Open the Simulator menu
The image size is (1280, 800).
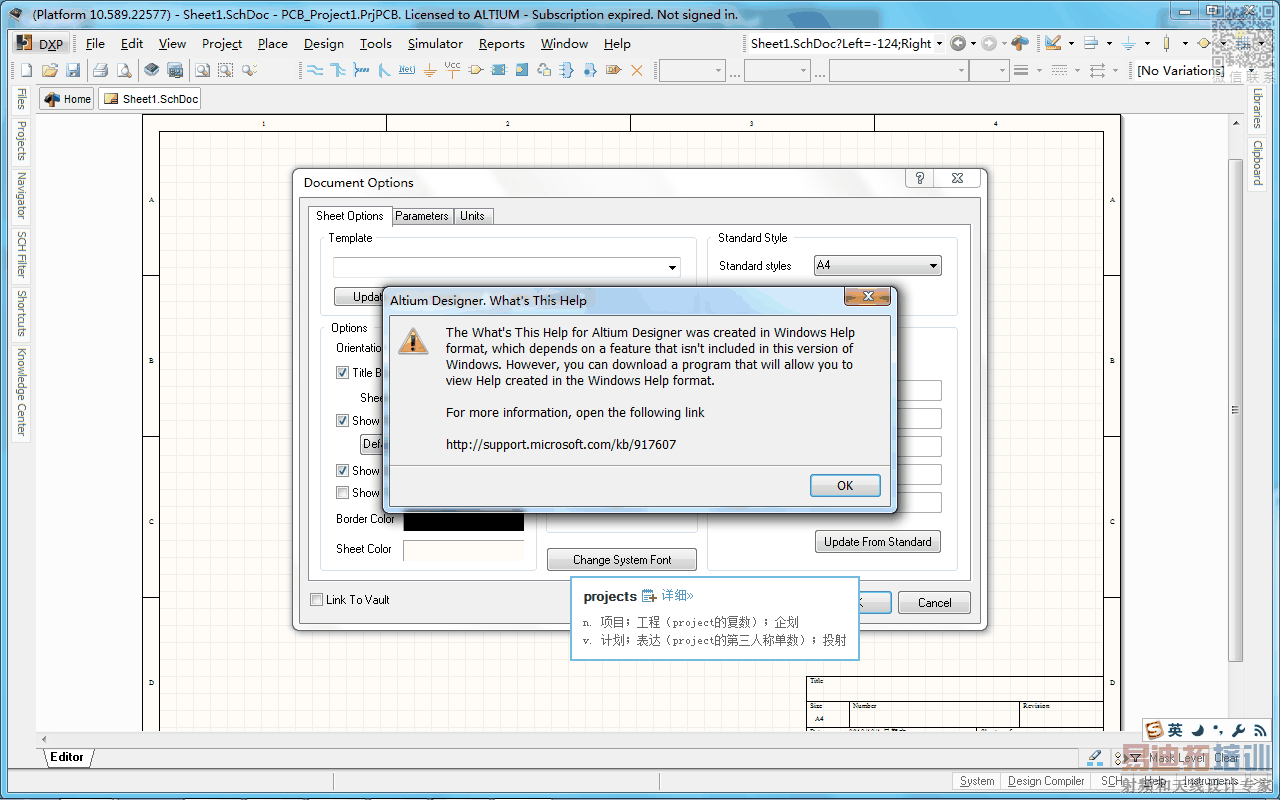(435, 44)
